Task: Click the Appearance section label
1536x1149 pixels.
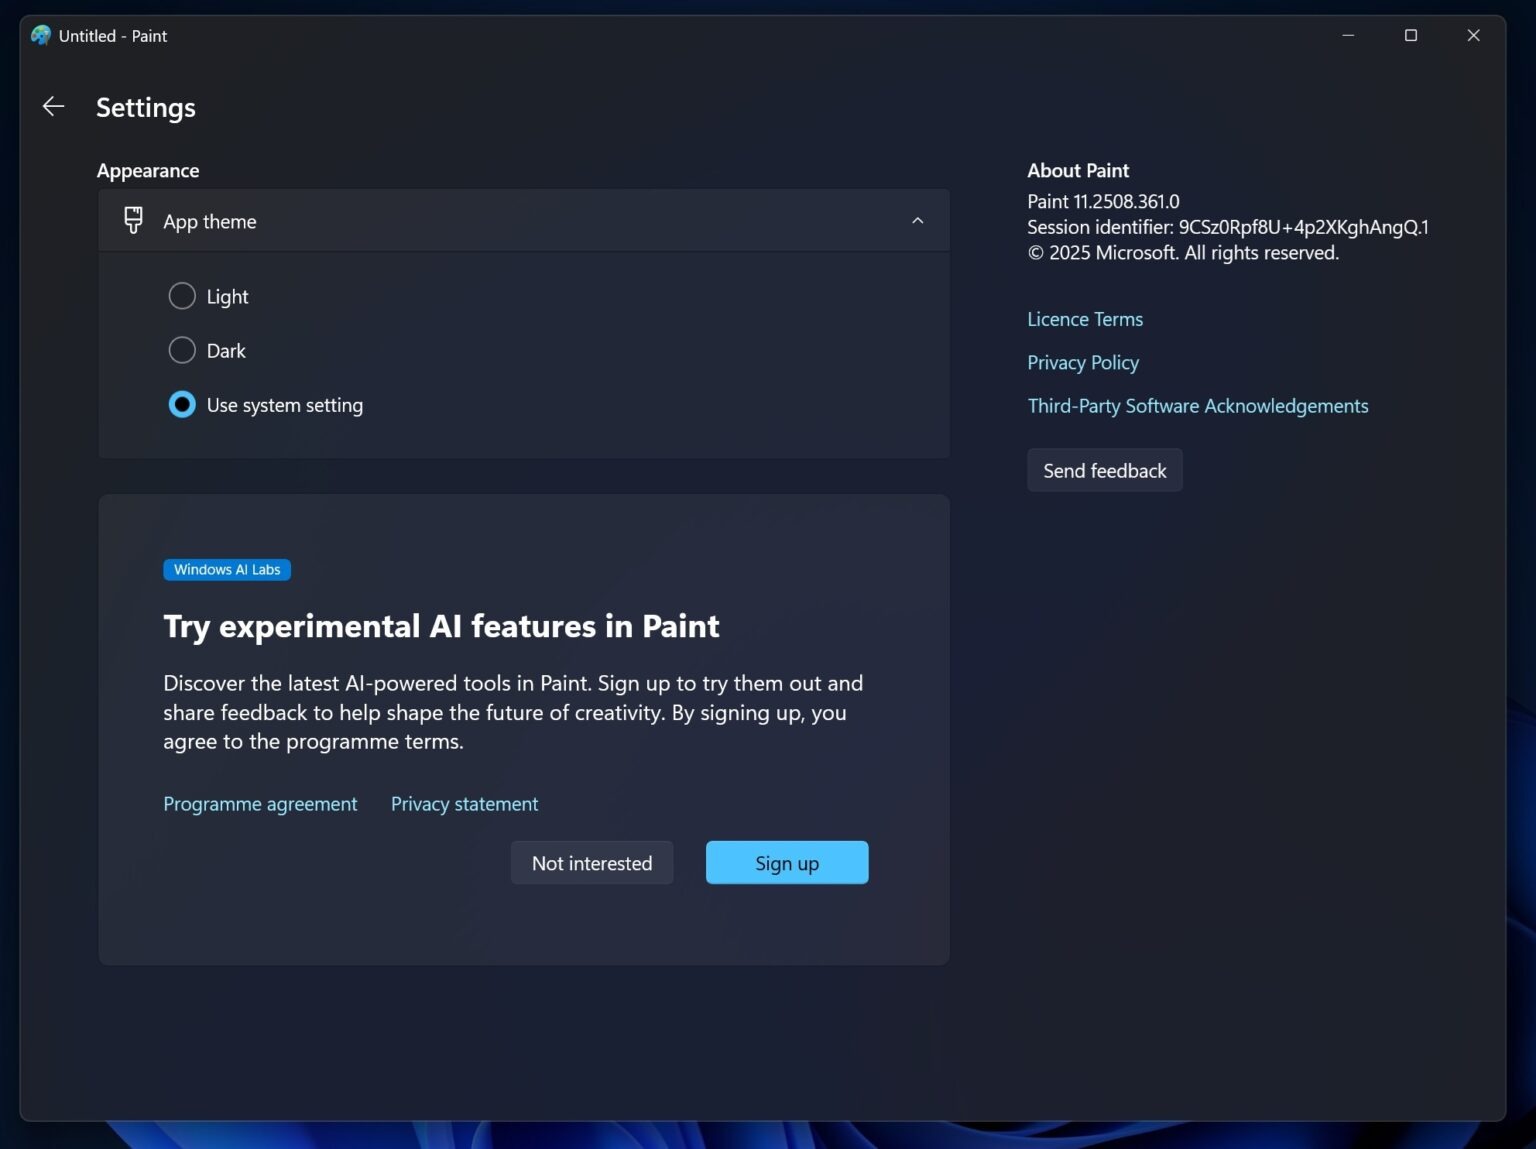Action: 148,170
